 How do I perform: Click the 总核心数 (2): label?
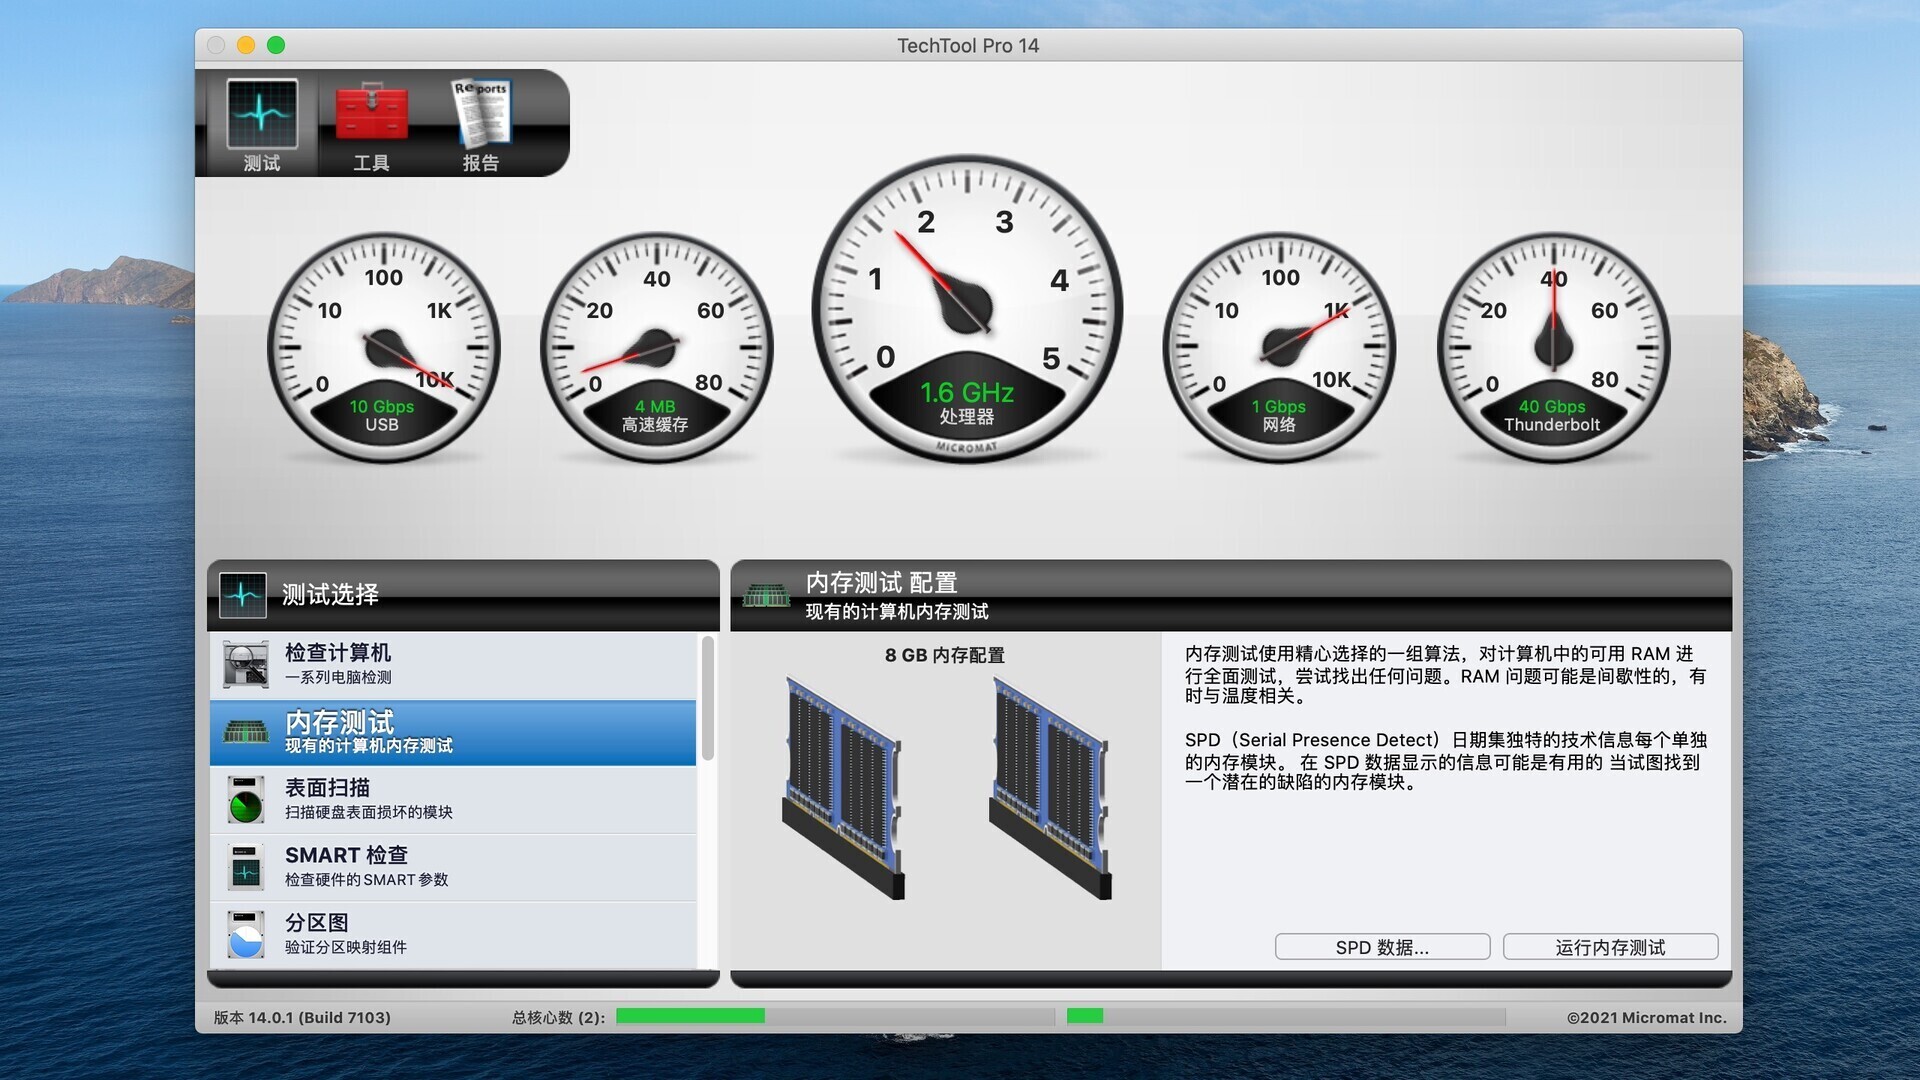(x=558, y=1017)
